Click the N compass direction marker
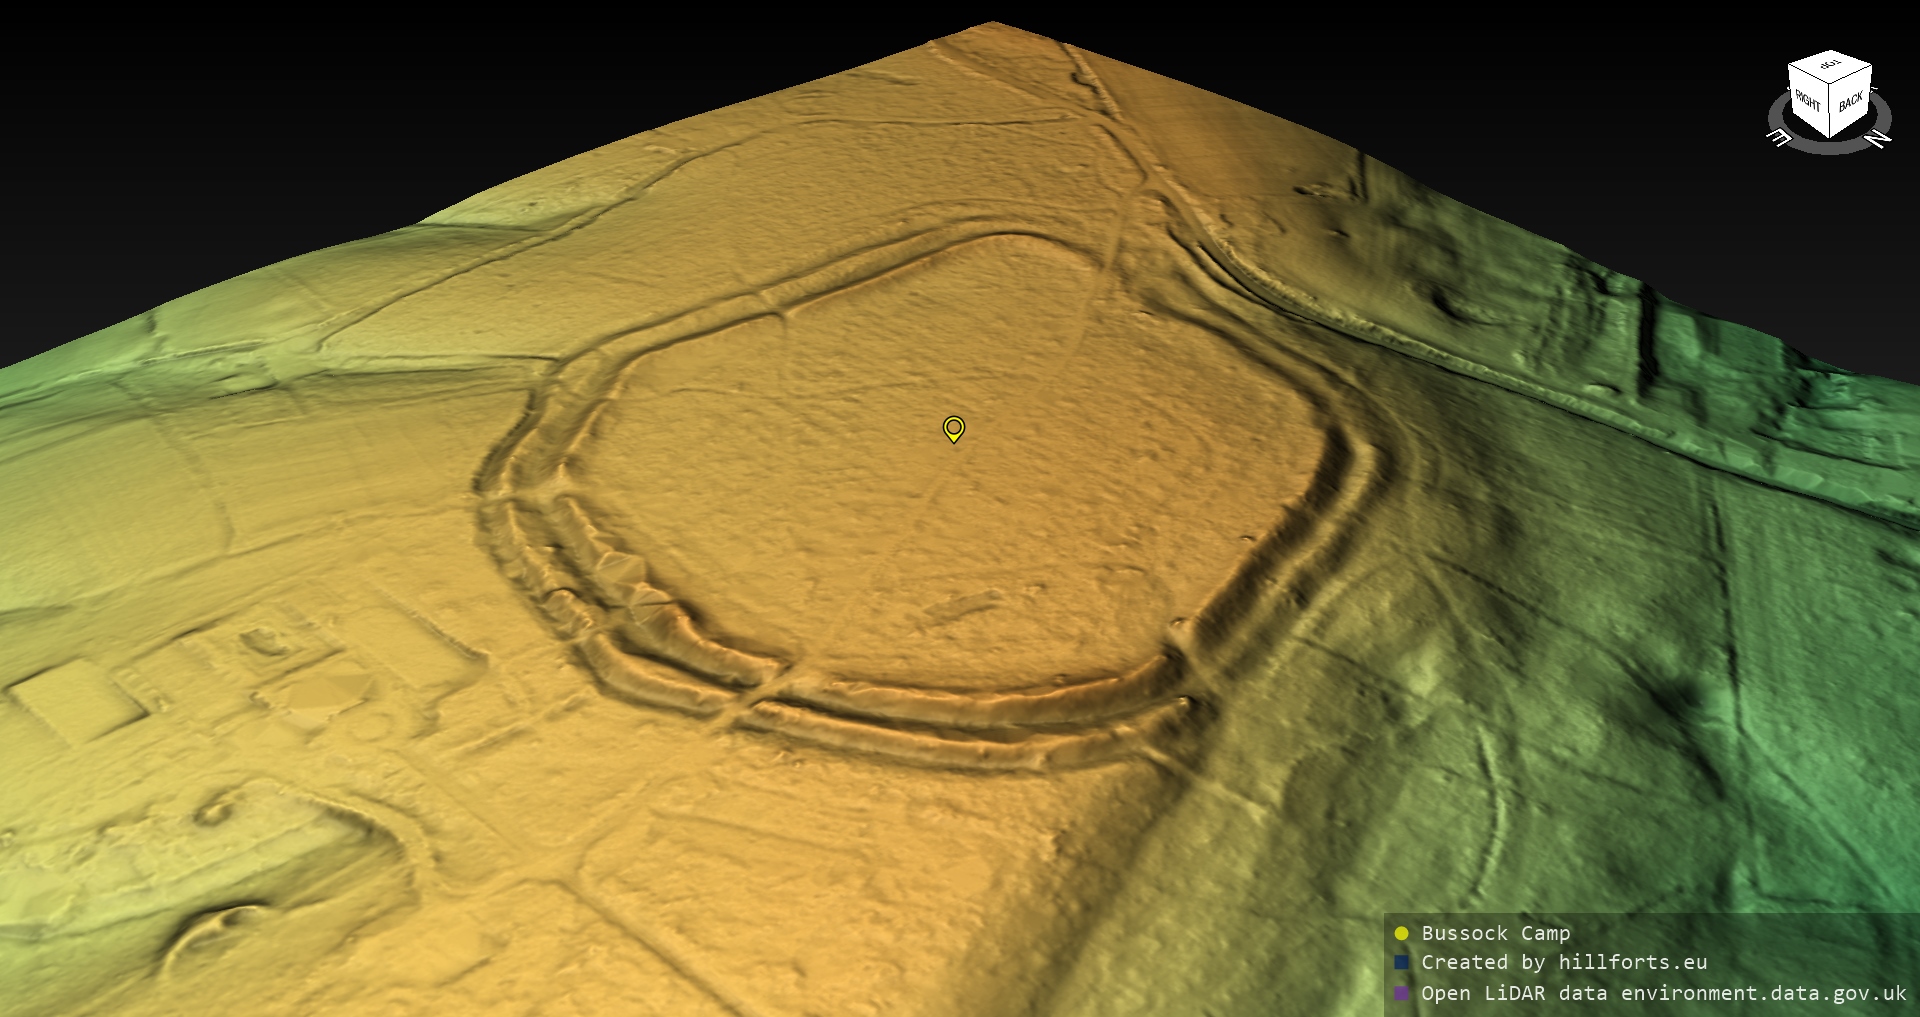This screenshot has height=1017, width=1920. [x=1878, y=138]
